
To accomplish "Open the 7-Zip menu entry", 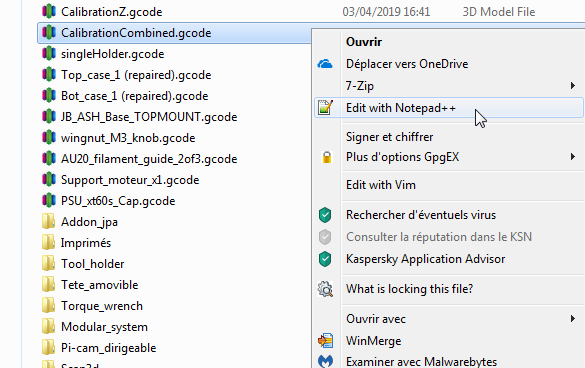I will click(x=360, y=86).
